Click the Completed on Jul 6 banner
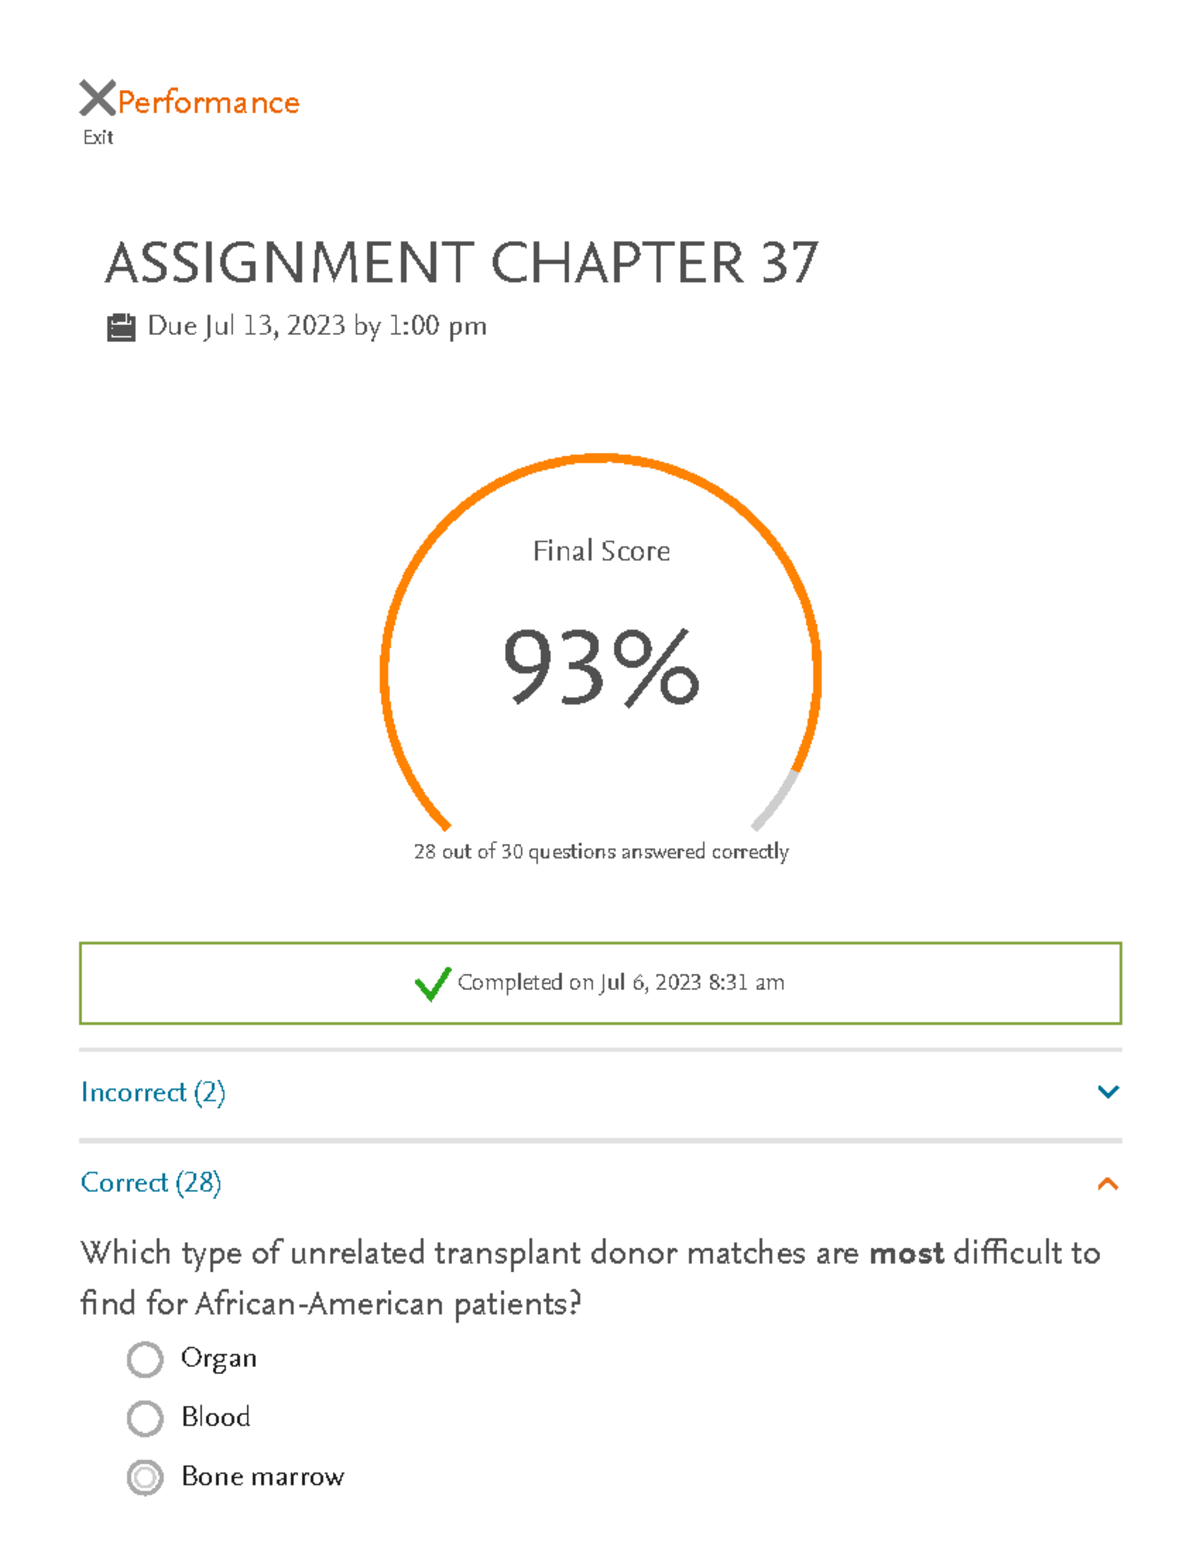Viewport: 1200px width, 1553px height. pyautogui.click(x=600, y=983)
